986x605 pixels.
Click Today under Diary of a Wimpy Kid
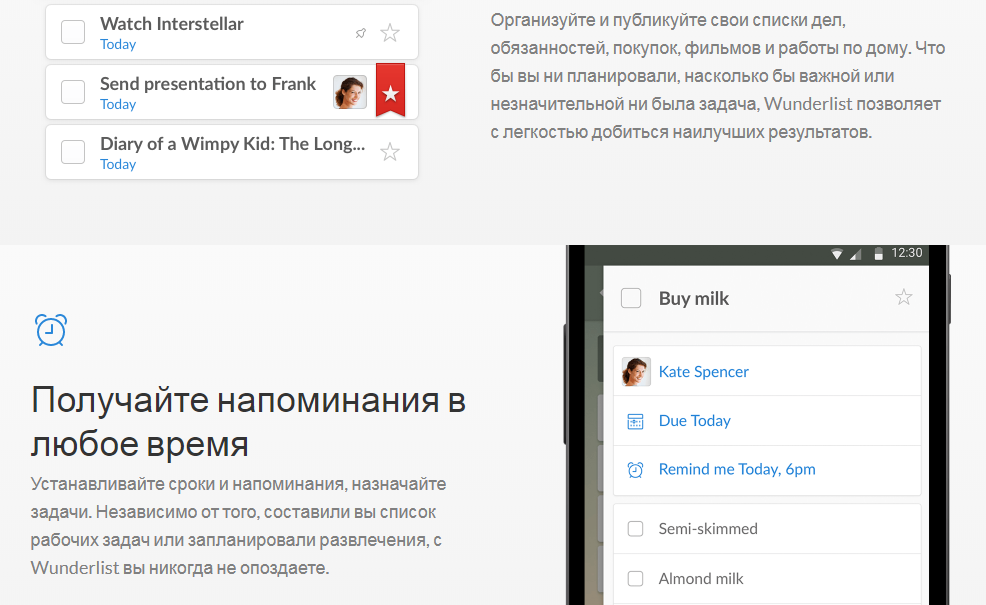click(x=118, y=163)
